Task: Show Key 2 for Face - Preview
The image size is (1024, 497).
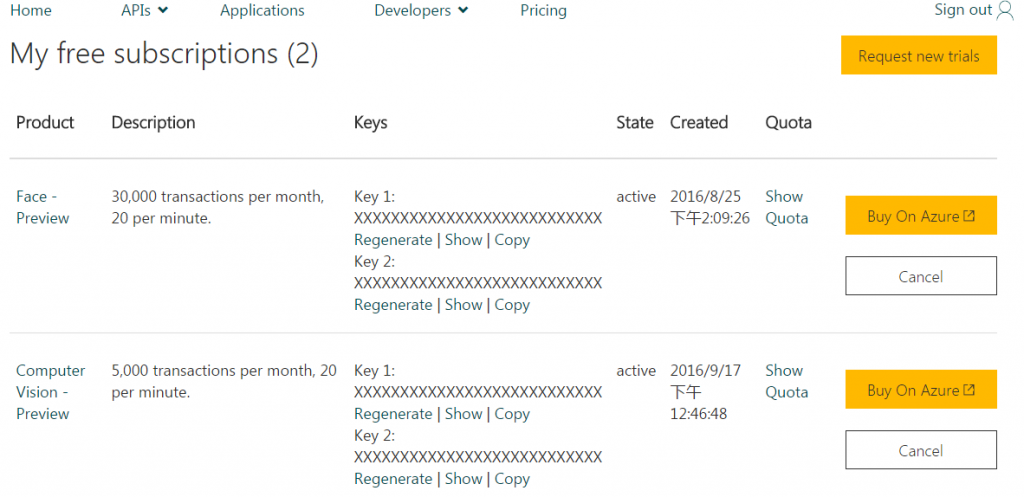Action: point(464,305)
